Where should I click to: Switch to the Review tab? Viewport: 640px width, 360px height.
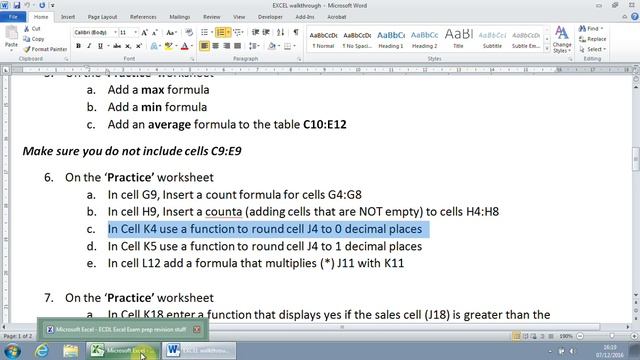[211, 17]
